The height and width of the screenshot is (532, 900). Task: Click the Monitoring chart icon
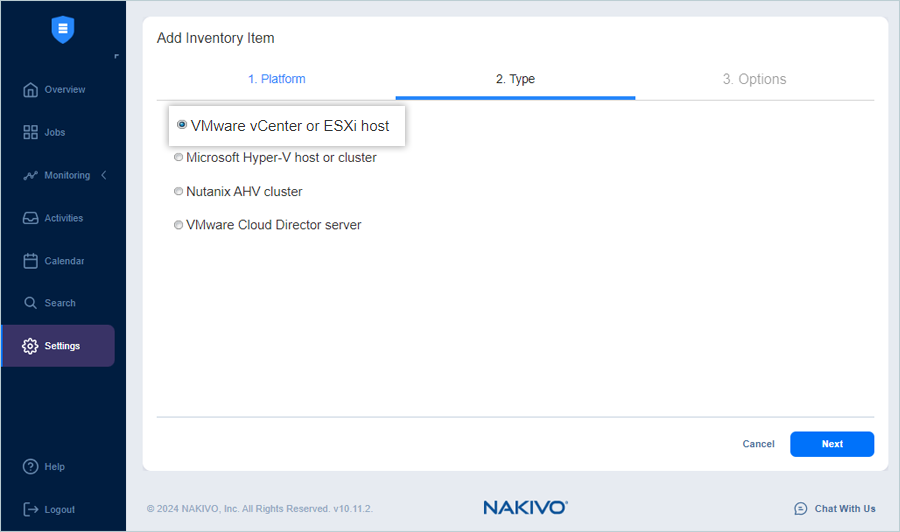pyautogui.click(x=30, y=175)
